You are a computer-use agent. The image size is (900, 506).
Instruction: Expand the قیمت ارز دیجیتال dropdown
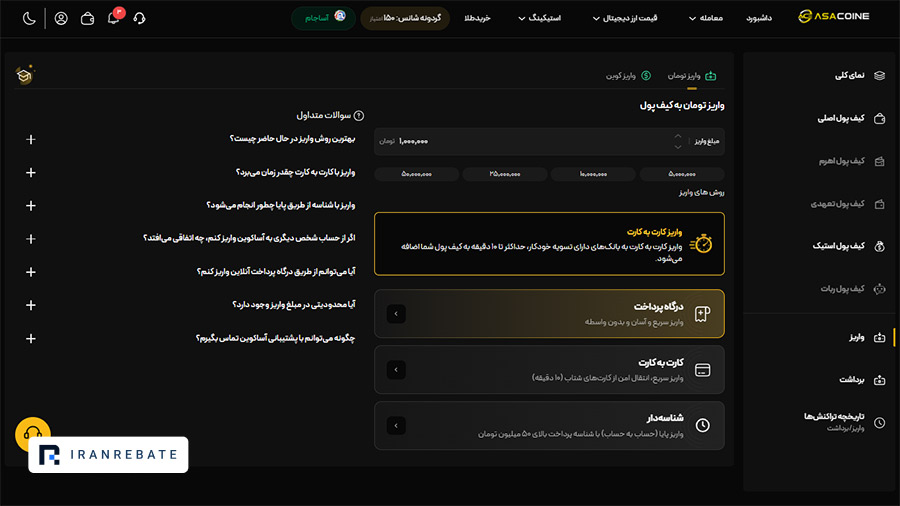[x=625, y=18]
